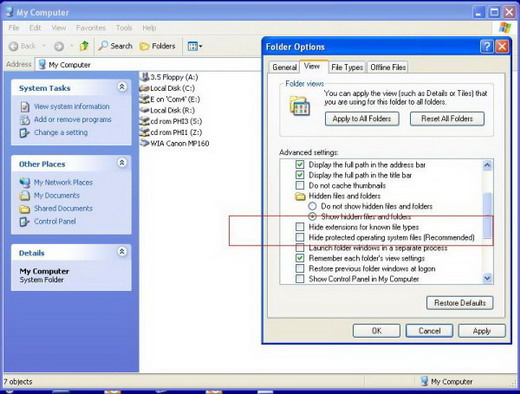Select Do not show hidden files radio
Image resolution: width=520 pixels, height=394 pixels.
point(312,206)
